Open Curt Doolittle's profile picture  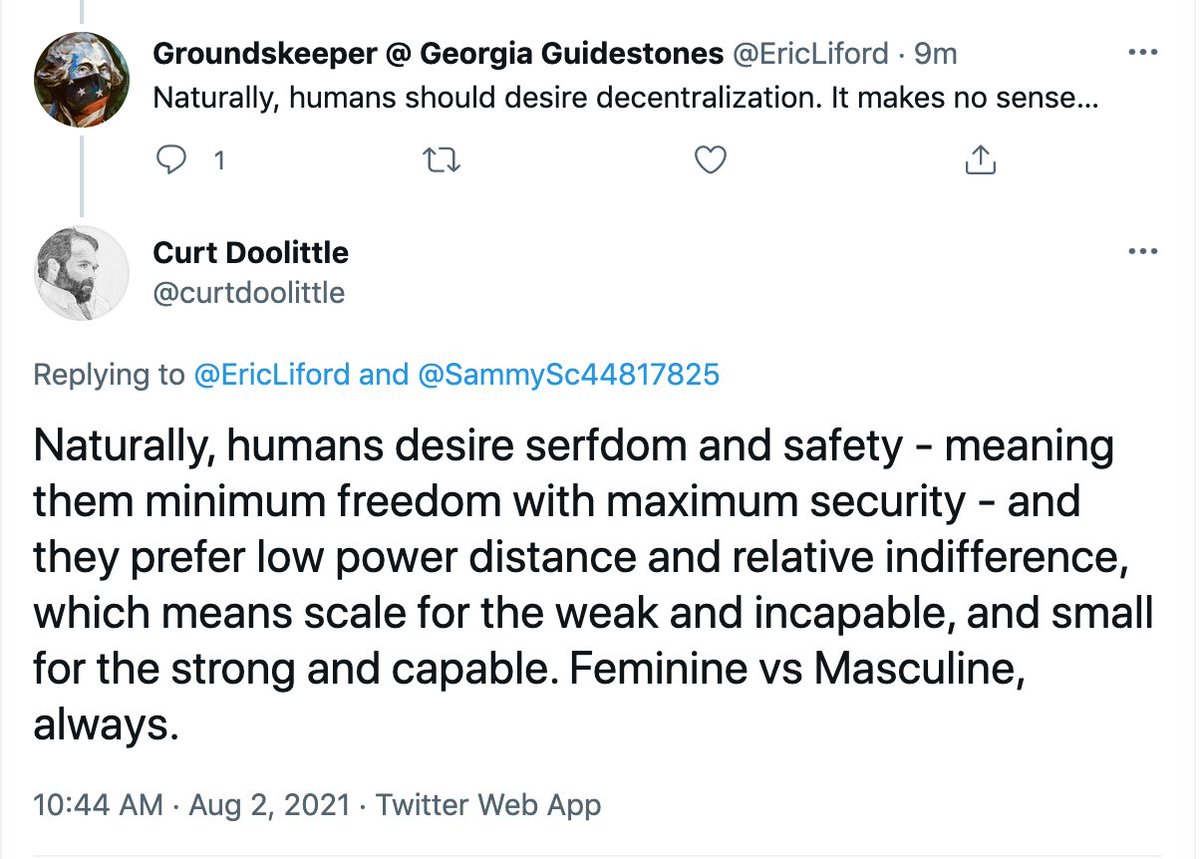pos(81,273)
